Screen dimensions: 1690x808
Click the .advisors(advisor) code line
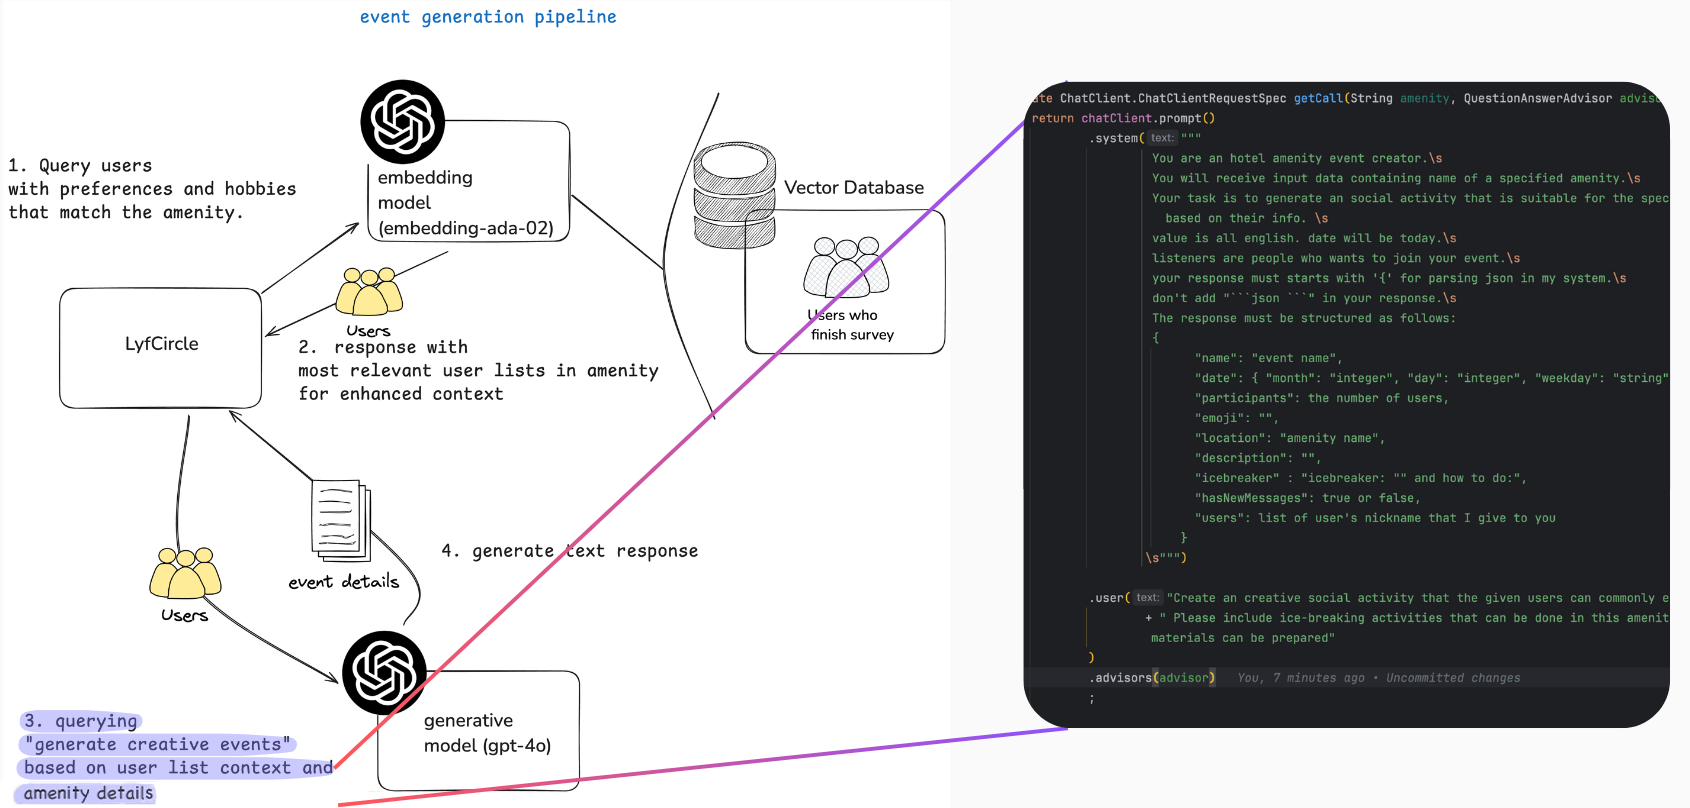point(1152,678)
